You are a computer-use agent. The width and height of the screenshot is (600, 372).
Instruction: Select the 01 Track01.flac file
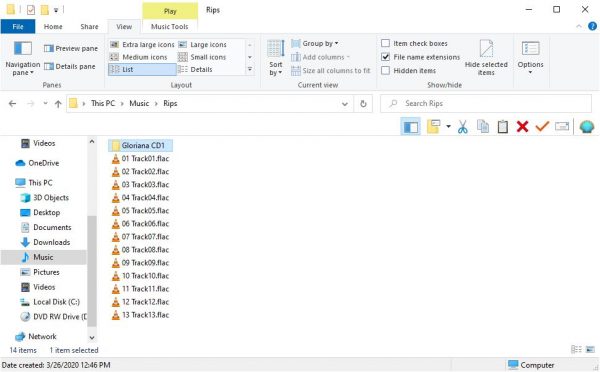coord(140,158)
